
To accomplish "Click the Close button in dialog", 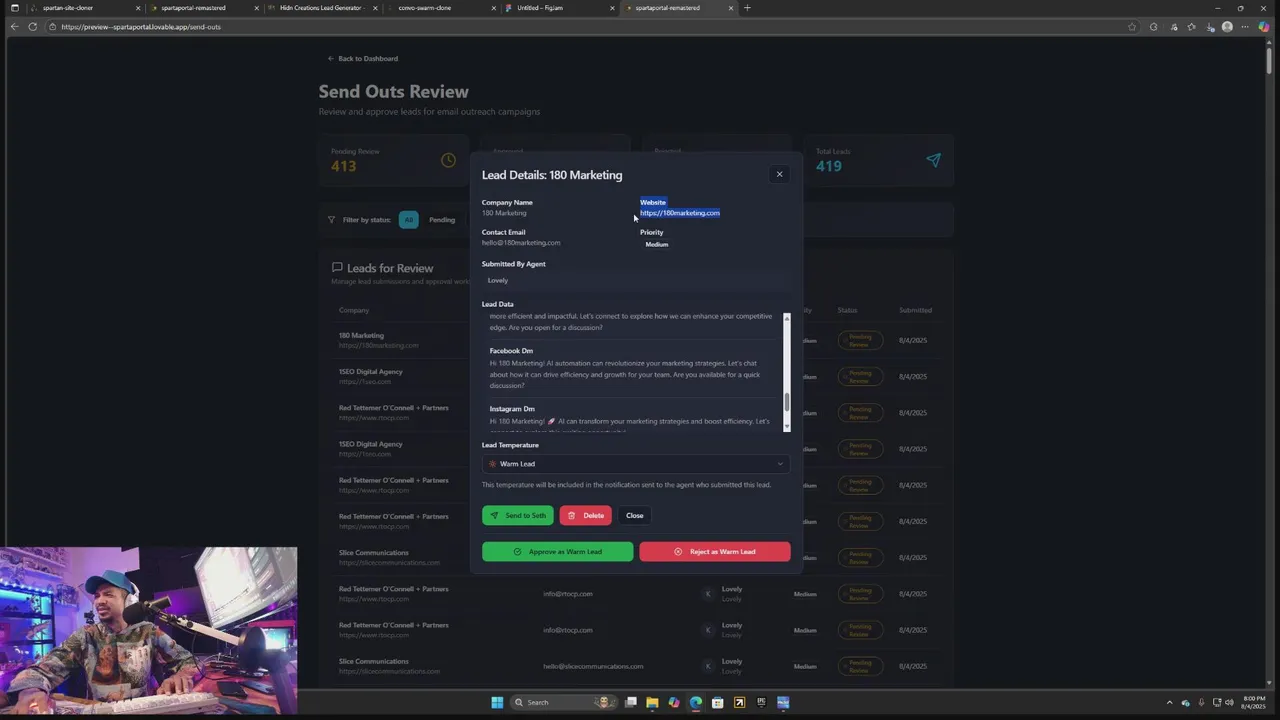I will tap(635, 515).
